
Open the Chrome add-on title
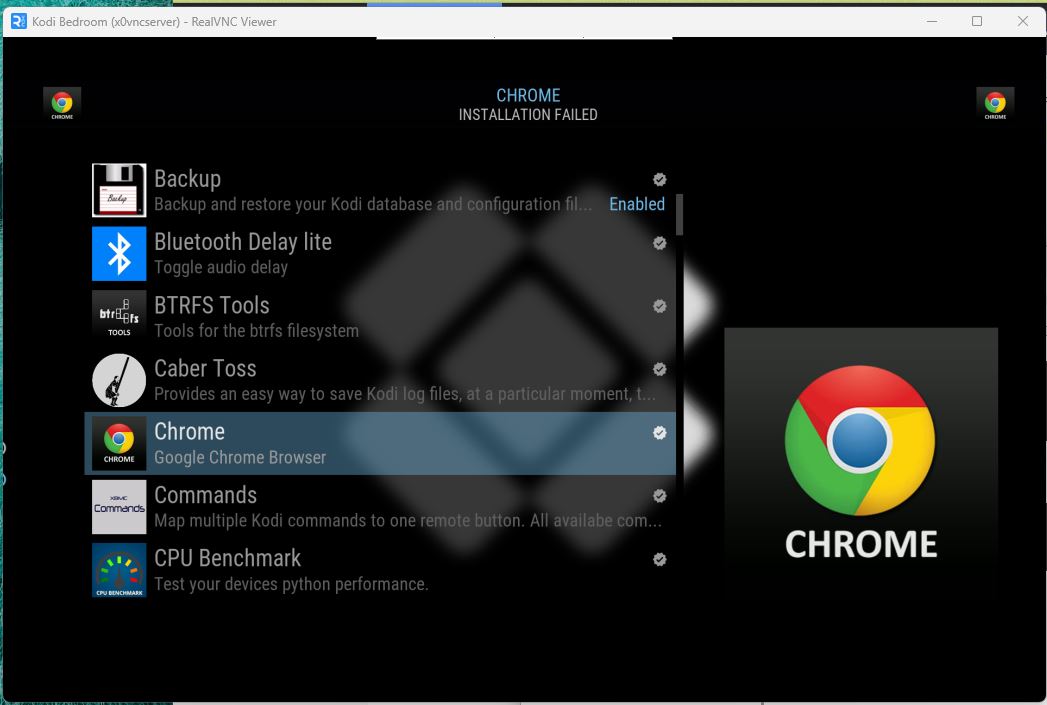(x=190, y=432)
